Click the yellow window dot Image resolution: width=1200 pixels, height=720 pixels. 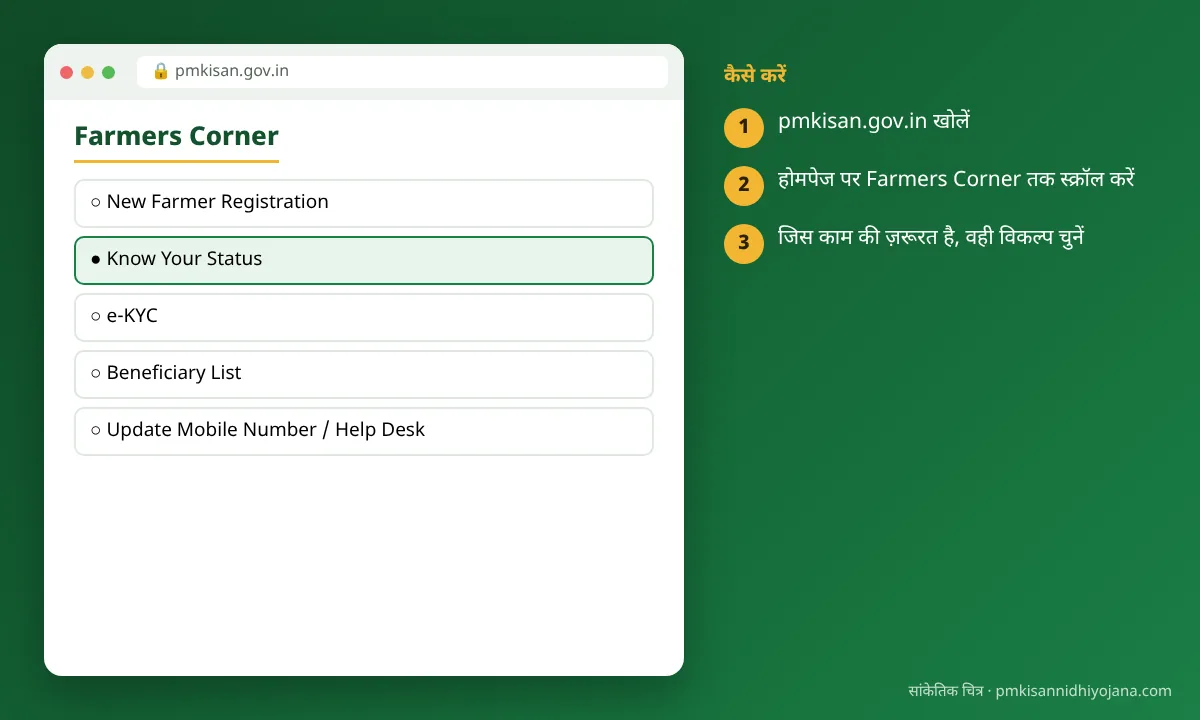click(x=88, y=72)
